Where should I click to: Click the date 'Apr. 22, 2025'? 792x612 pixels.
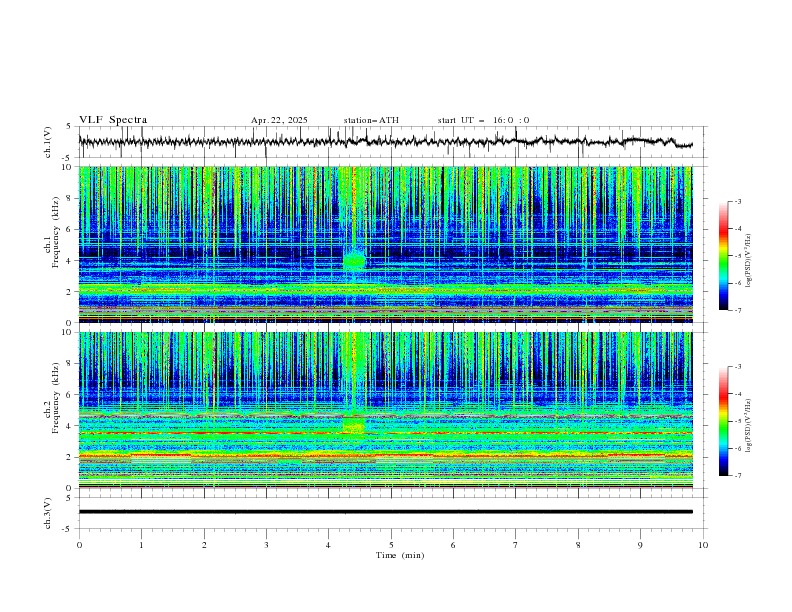[279, 120]
